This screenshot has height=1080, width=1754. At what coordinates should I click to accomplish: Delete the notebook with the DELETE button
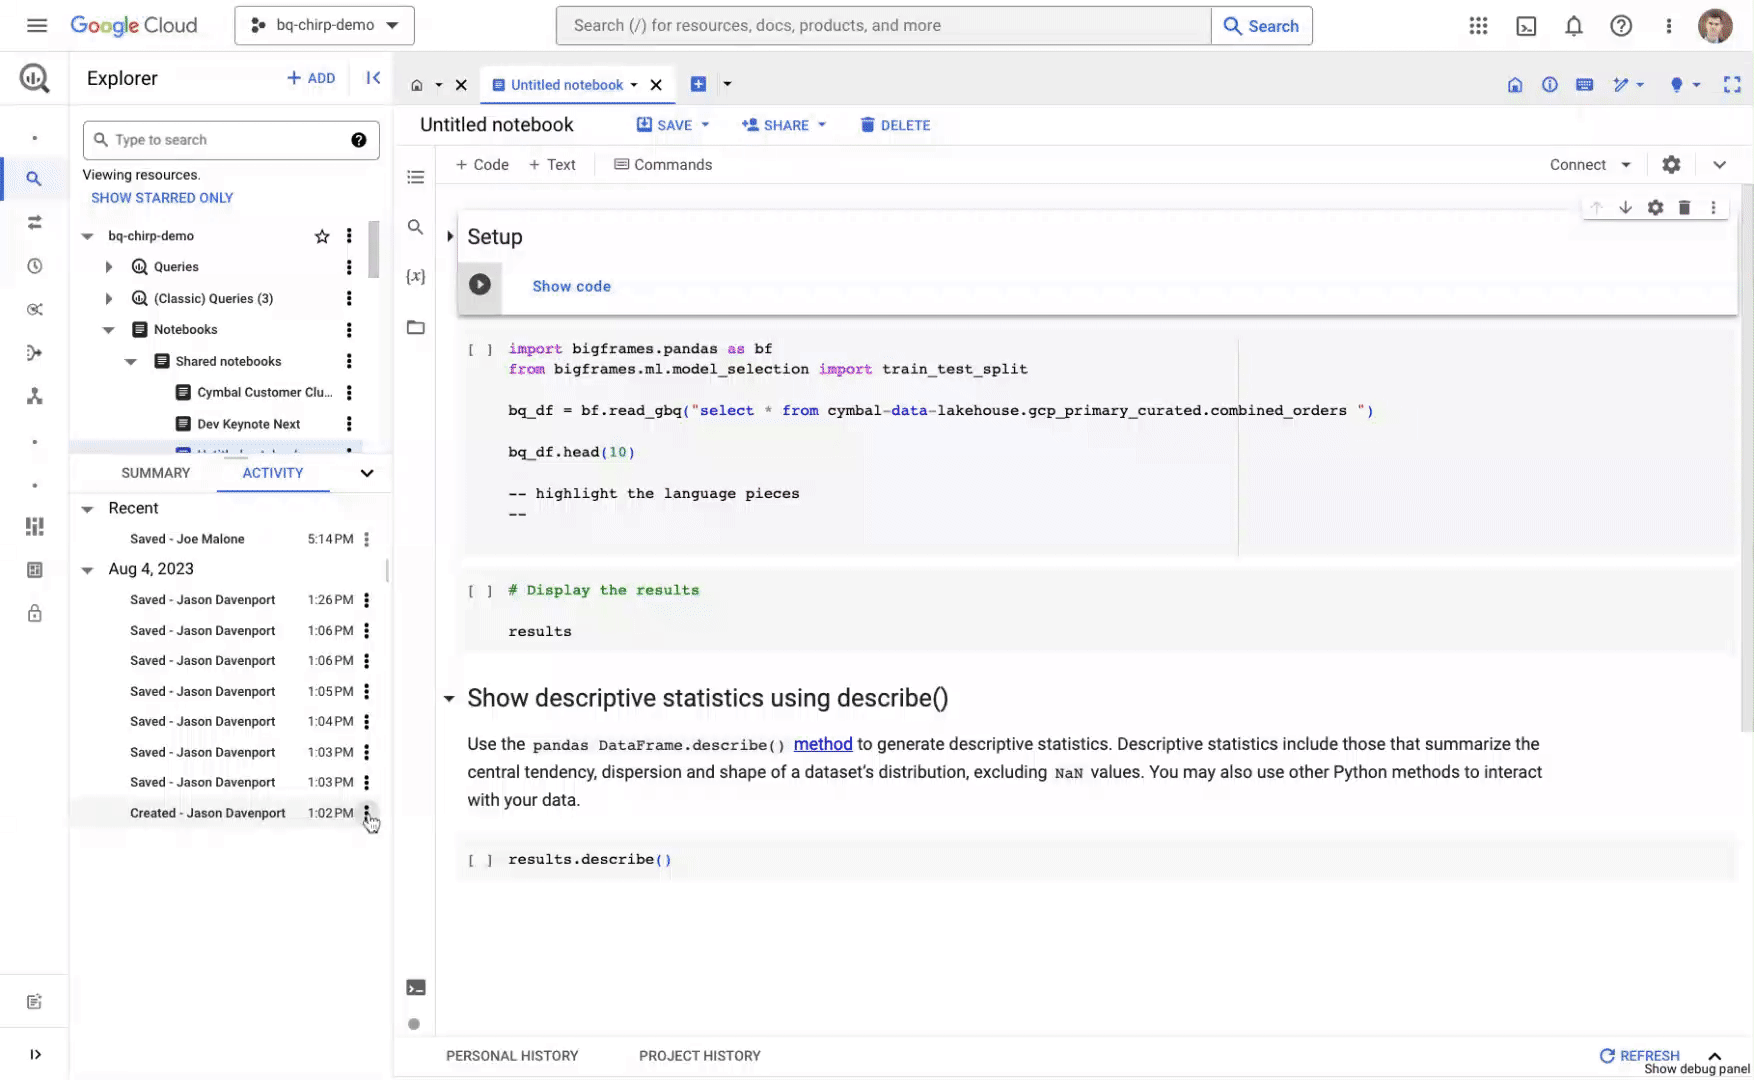(895, 125)
